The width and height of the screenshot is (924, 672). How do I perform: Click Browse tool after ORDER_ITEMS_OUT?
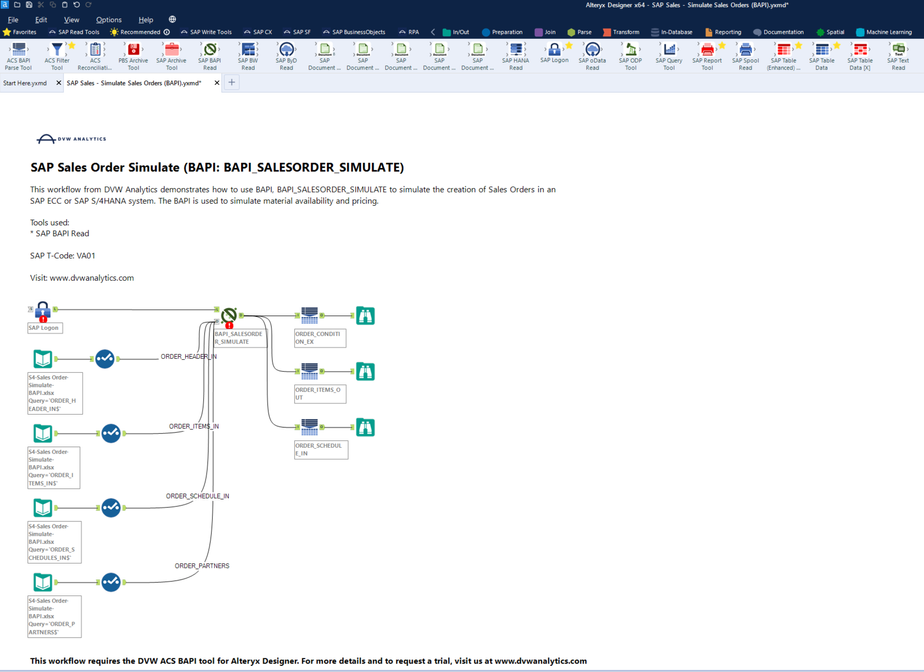(365, 371)
